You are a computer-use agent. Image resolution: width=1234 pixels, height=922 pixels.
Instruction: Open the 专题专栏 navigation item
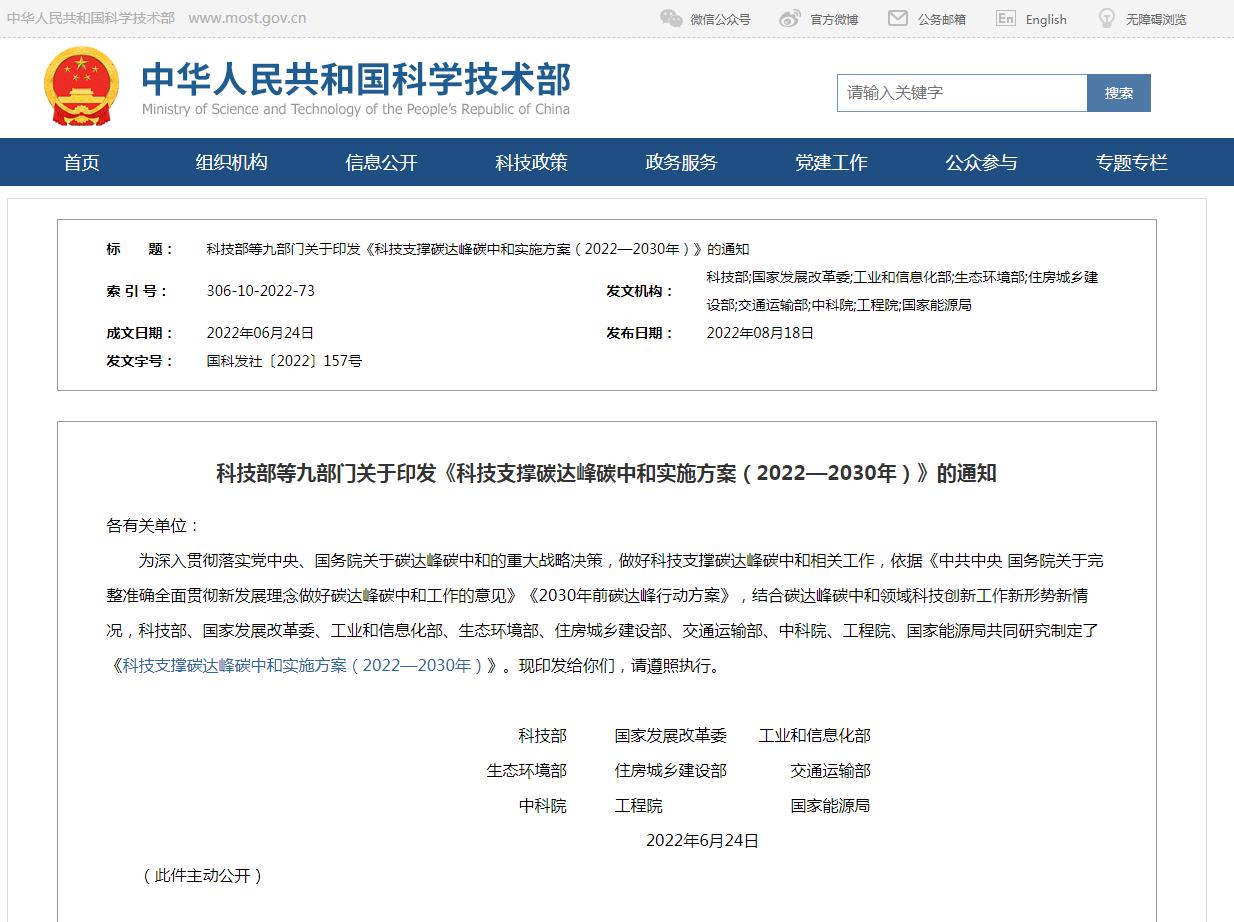point(1131,162)
